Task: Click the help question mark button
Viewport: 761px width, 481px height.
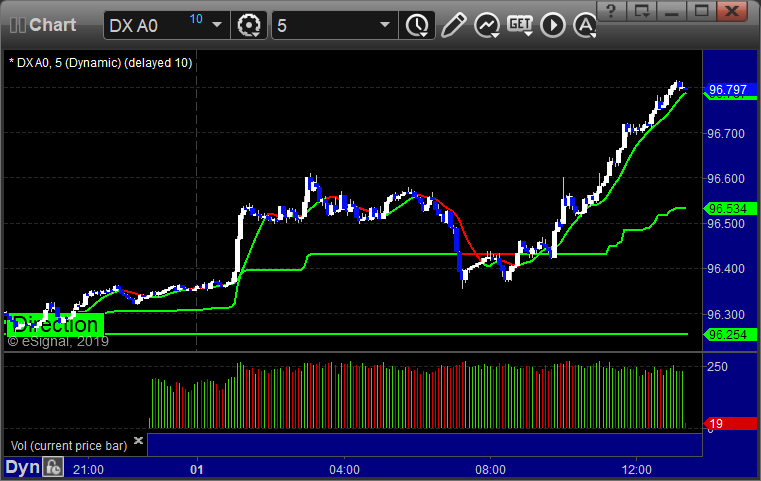Action: point(611,11)
